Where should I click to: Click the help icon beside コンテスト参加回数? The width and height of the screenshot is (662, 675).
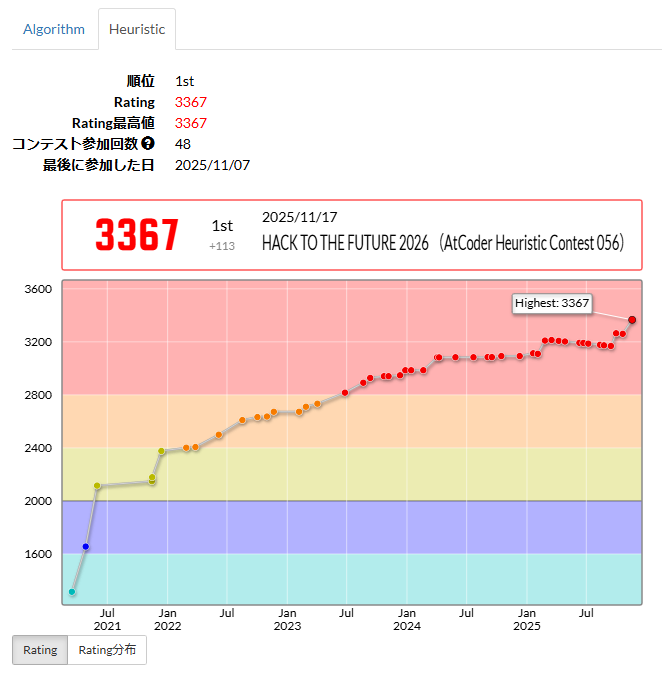pos(148,144)
